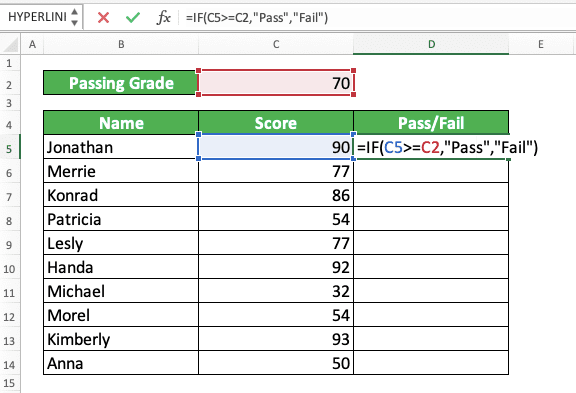Click the IF formula in cell D5
Viewport: 576px width, 393px height.
tap(447, 147)
